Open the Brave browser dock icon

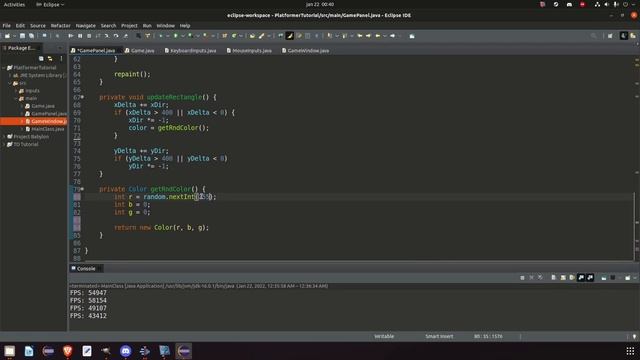tap(67, 351)
